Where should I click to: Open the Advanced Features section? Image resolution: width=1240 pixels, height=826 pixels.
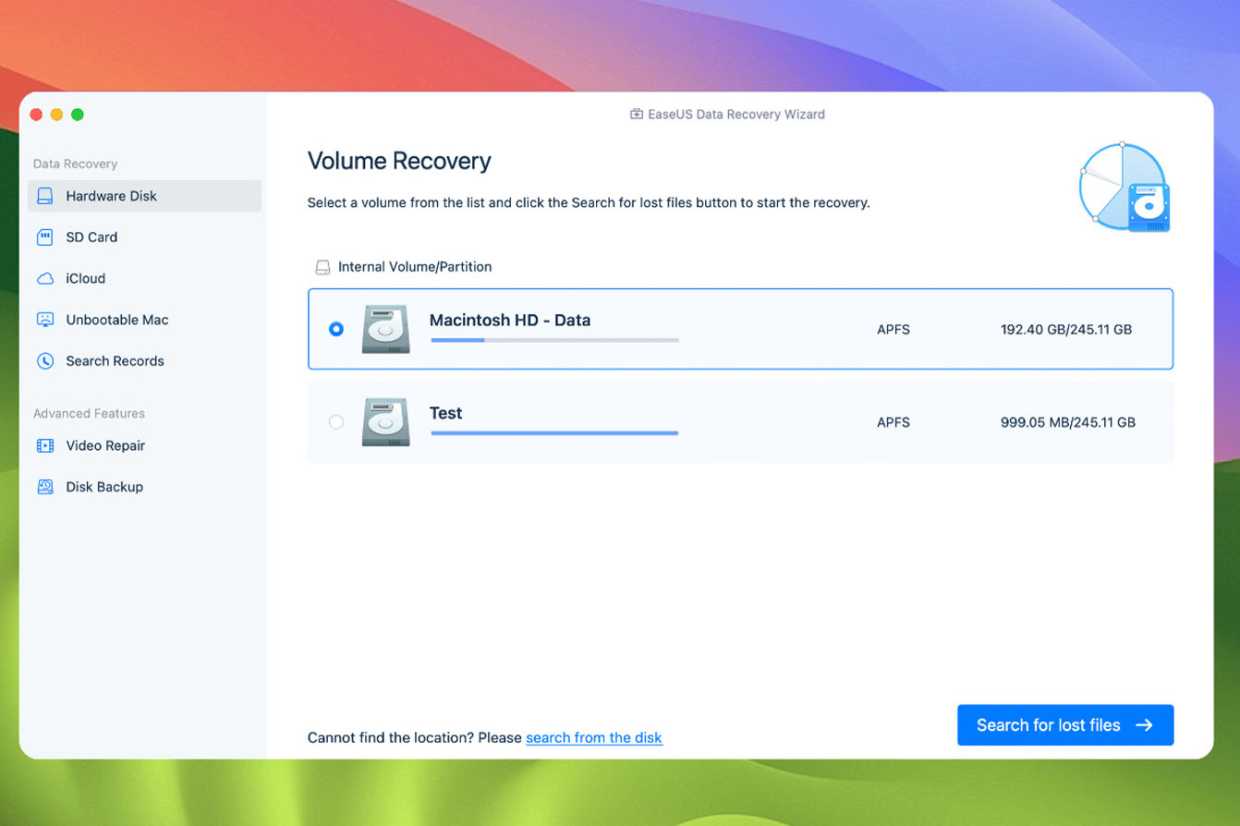(x=88, y=413)
